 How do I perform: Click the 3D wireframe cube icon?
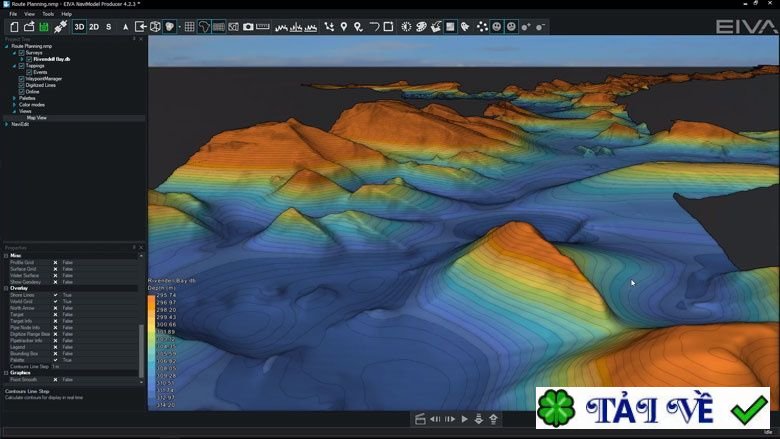point(156,27)
